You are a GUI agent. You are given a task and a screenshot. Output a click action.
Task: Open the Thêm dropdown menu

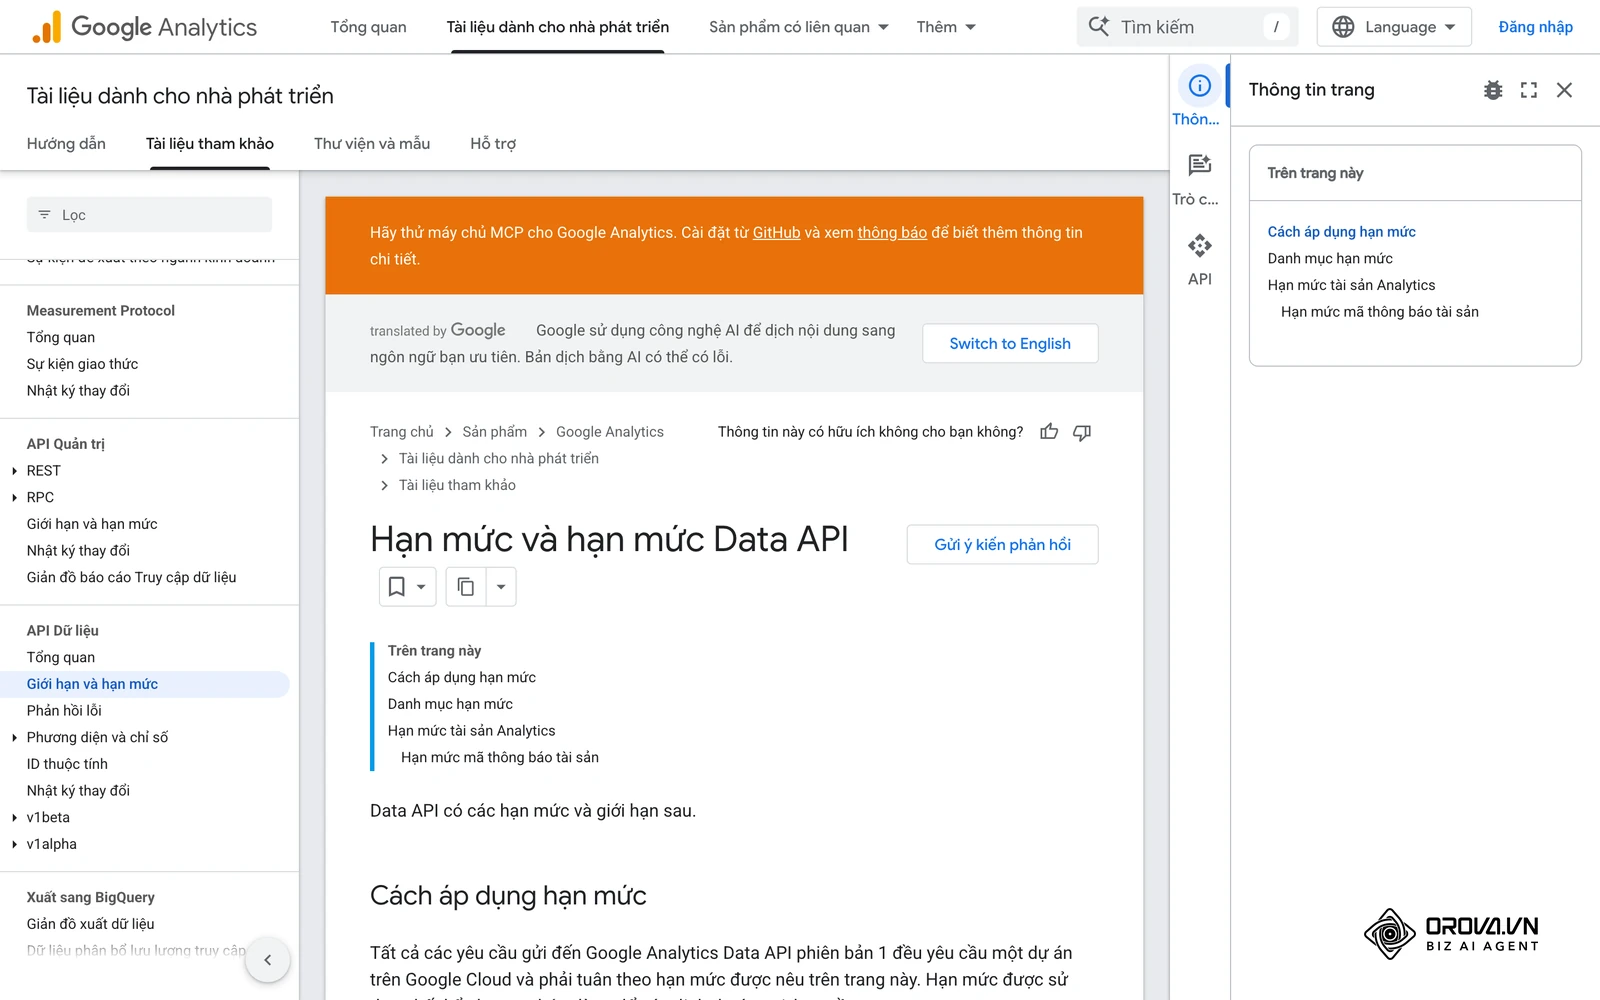(x=946, y=27)
